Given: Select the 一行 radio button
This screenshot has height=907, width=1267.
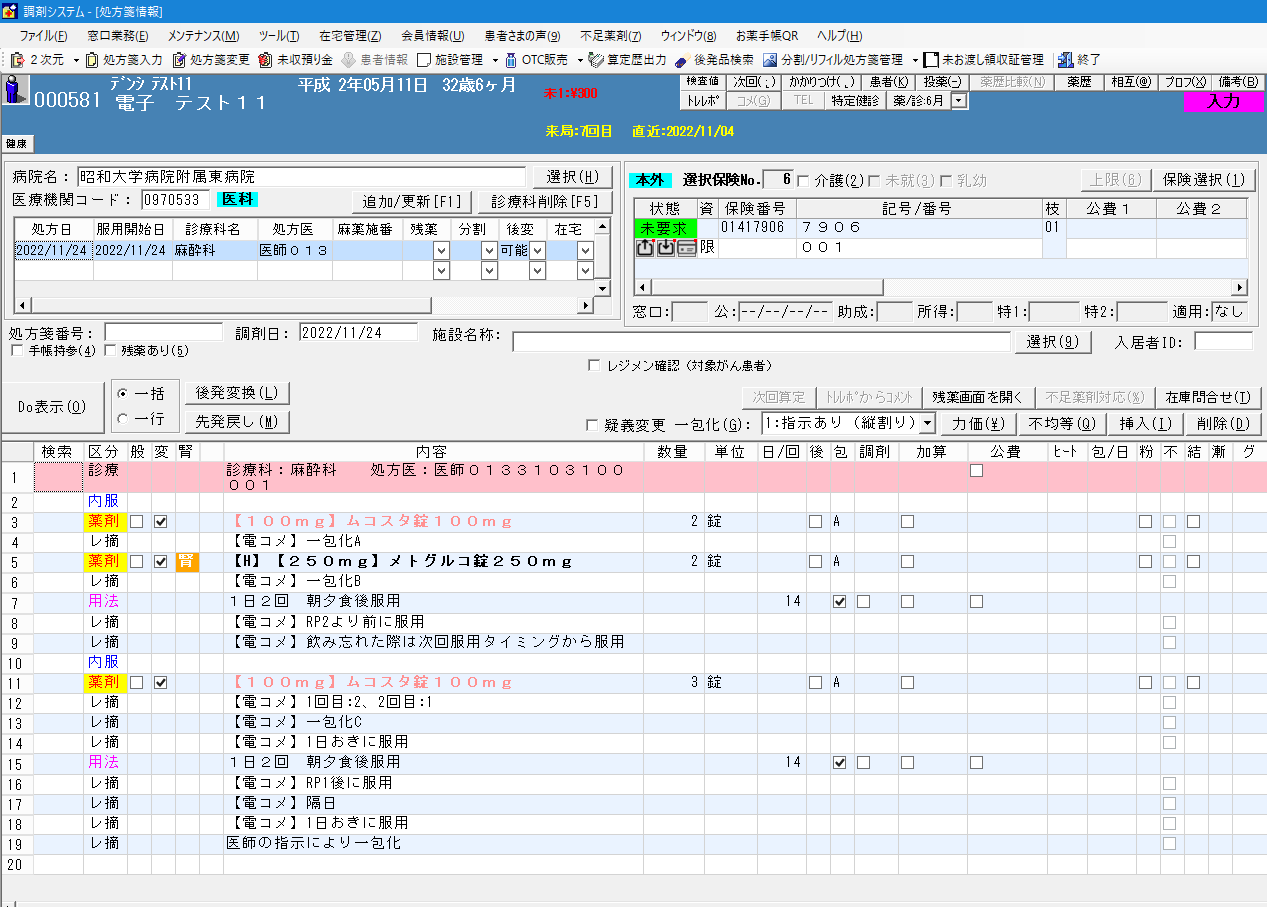Looking at the screenshot, I should coord(123,419).
